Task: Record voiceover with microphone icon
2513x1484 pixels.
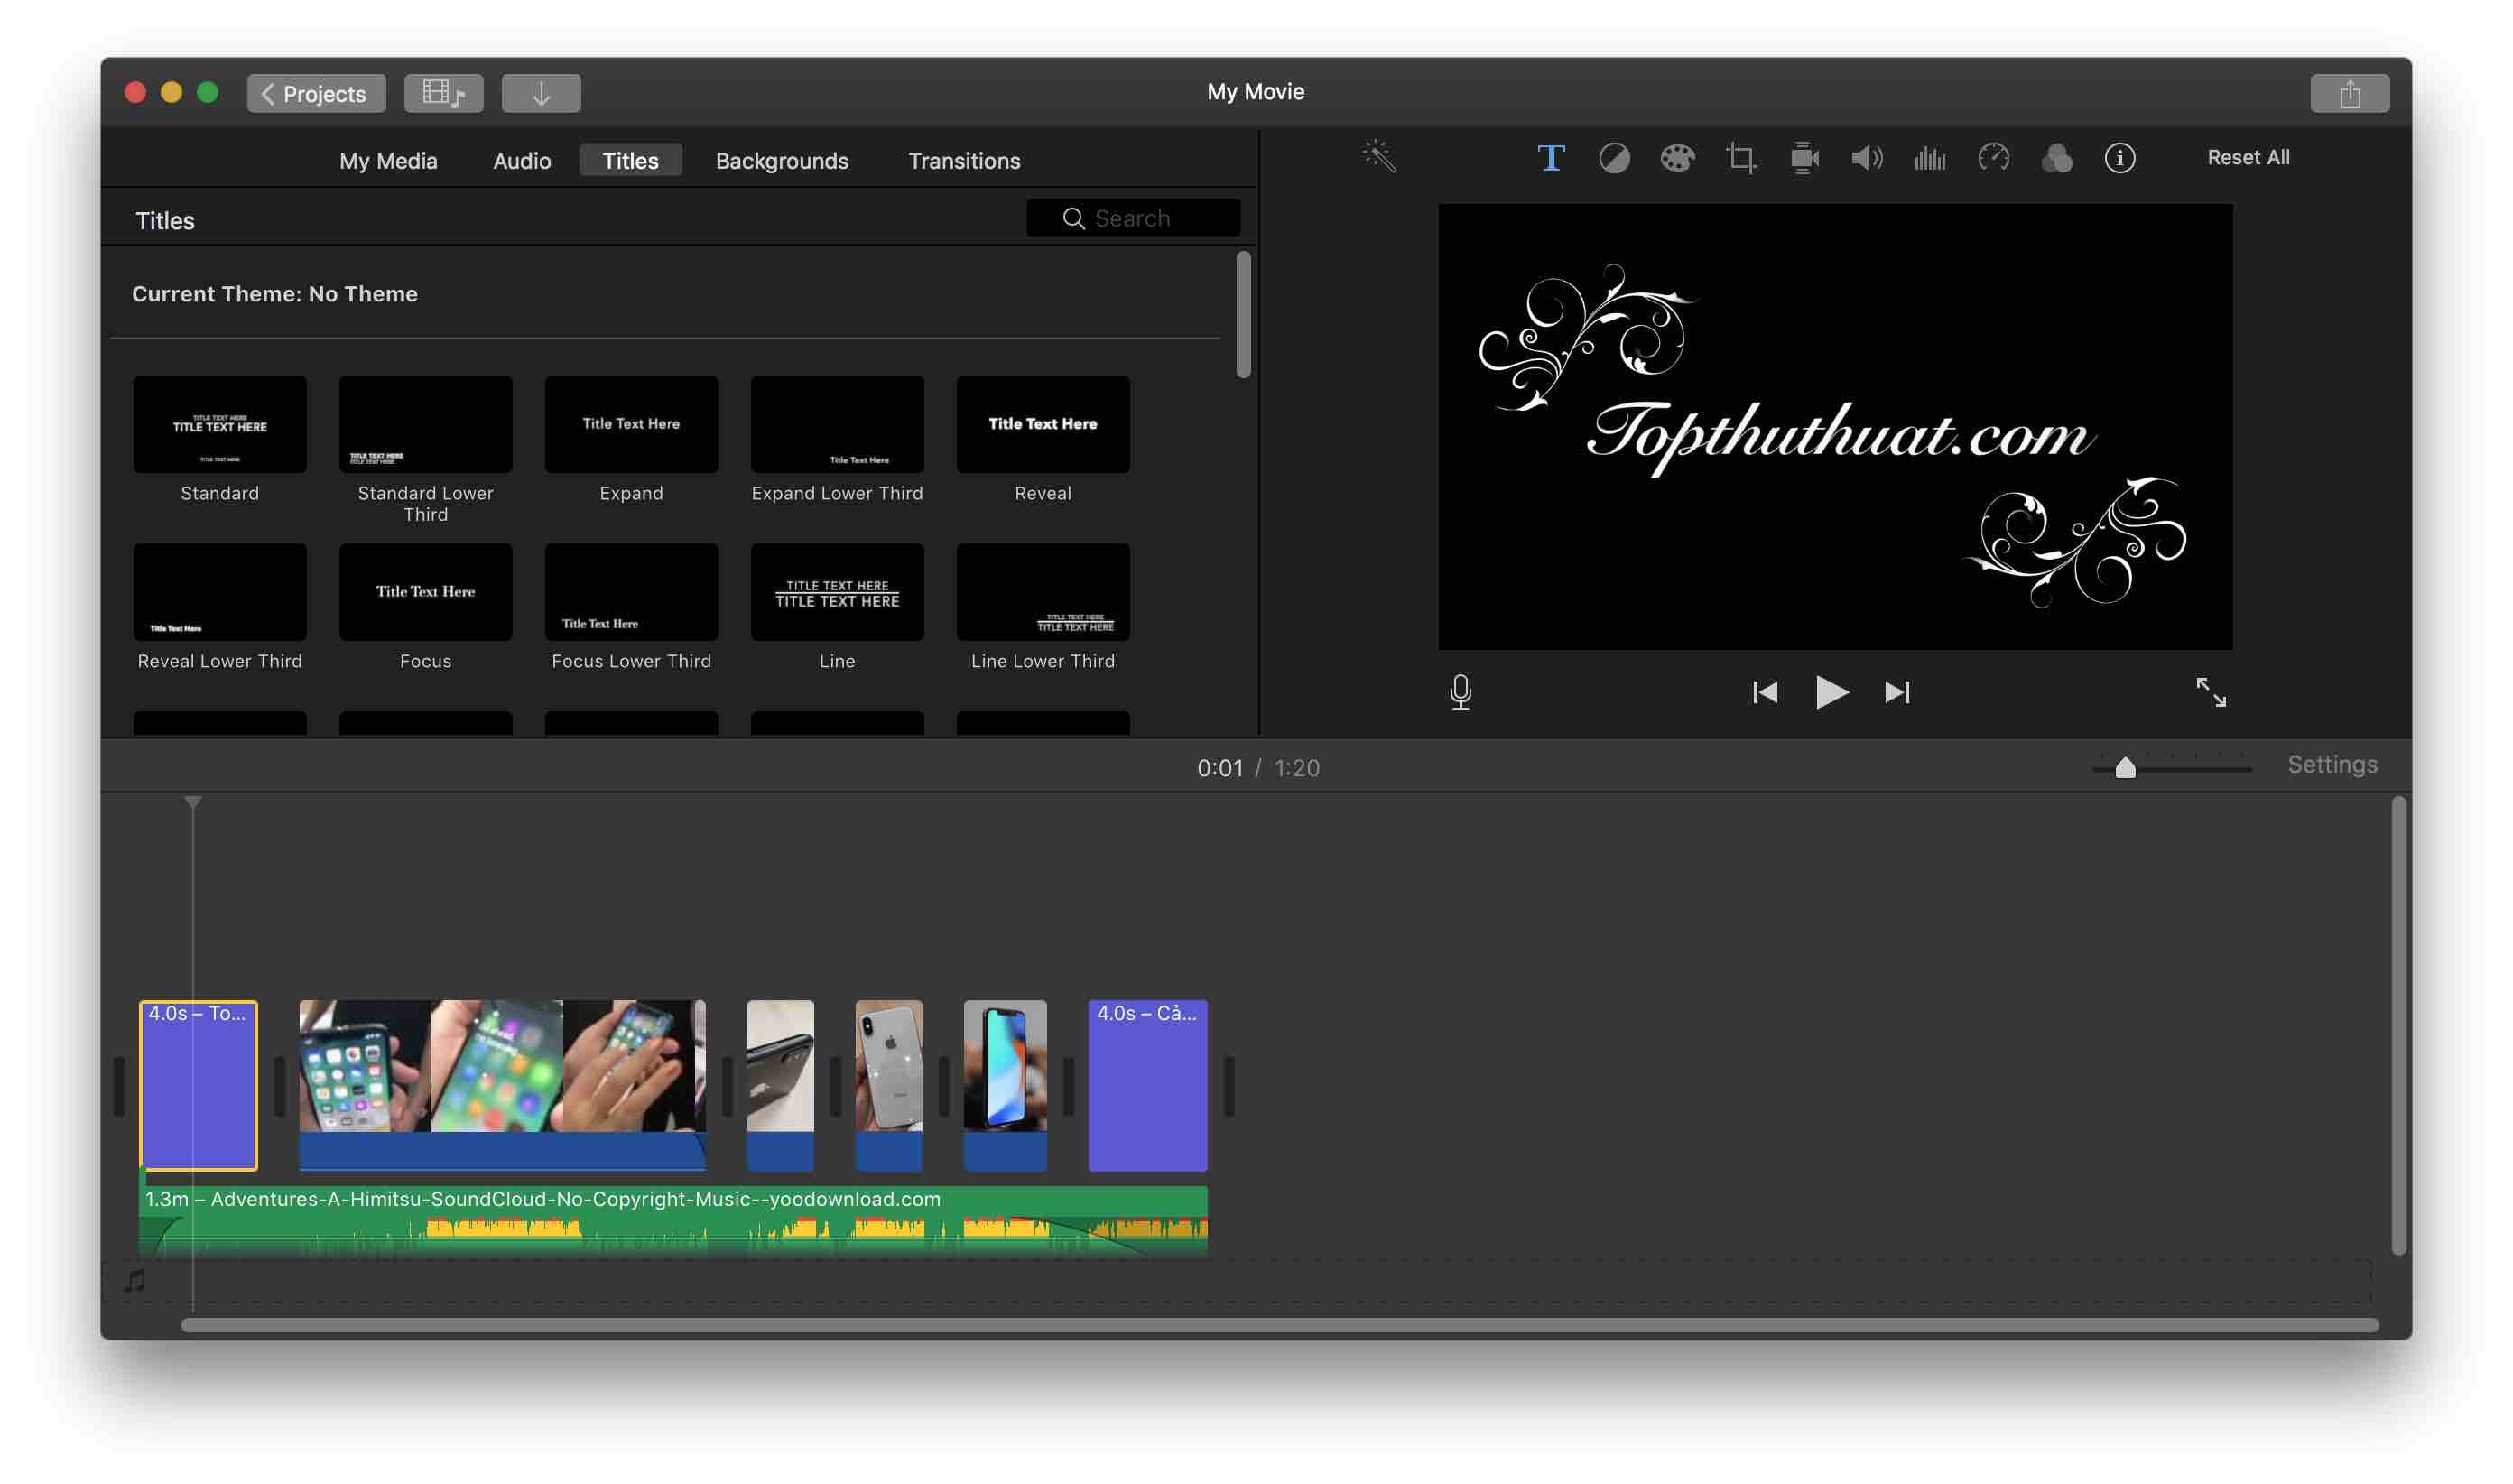Action: tap(1460, 692)
